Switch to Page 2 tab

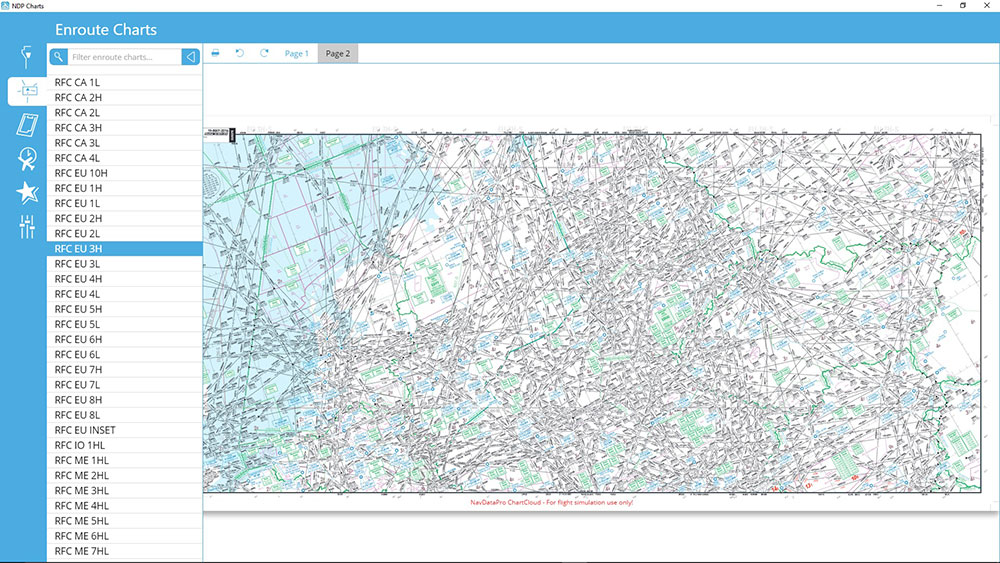(338, 54)
